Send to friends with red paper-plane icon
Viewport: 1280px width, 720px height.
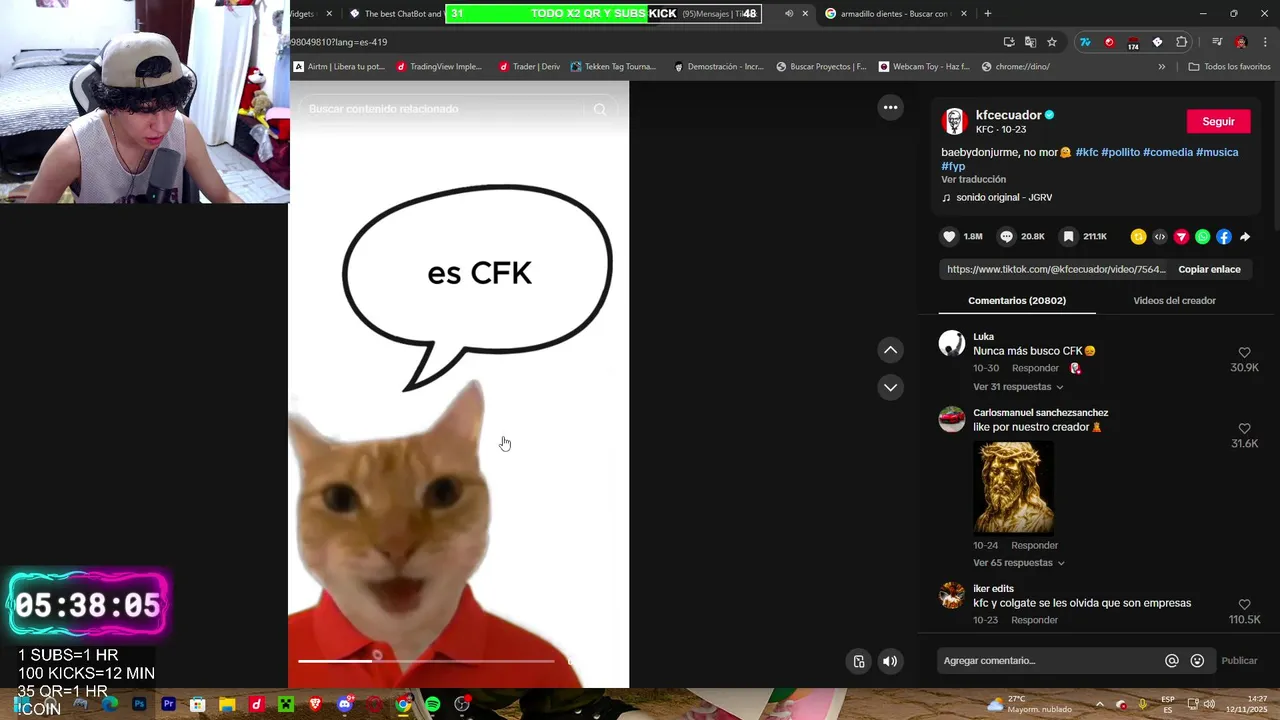(x=1181, y=237)
